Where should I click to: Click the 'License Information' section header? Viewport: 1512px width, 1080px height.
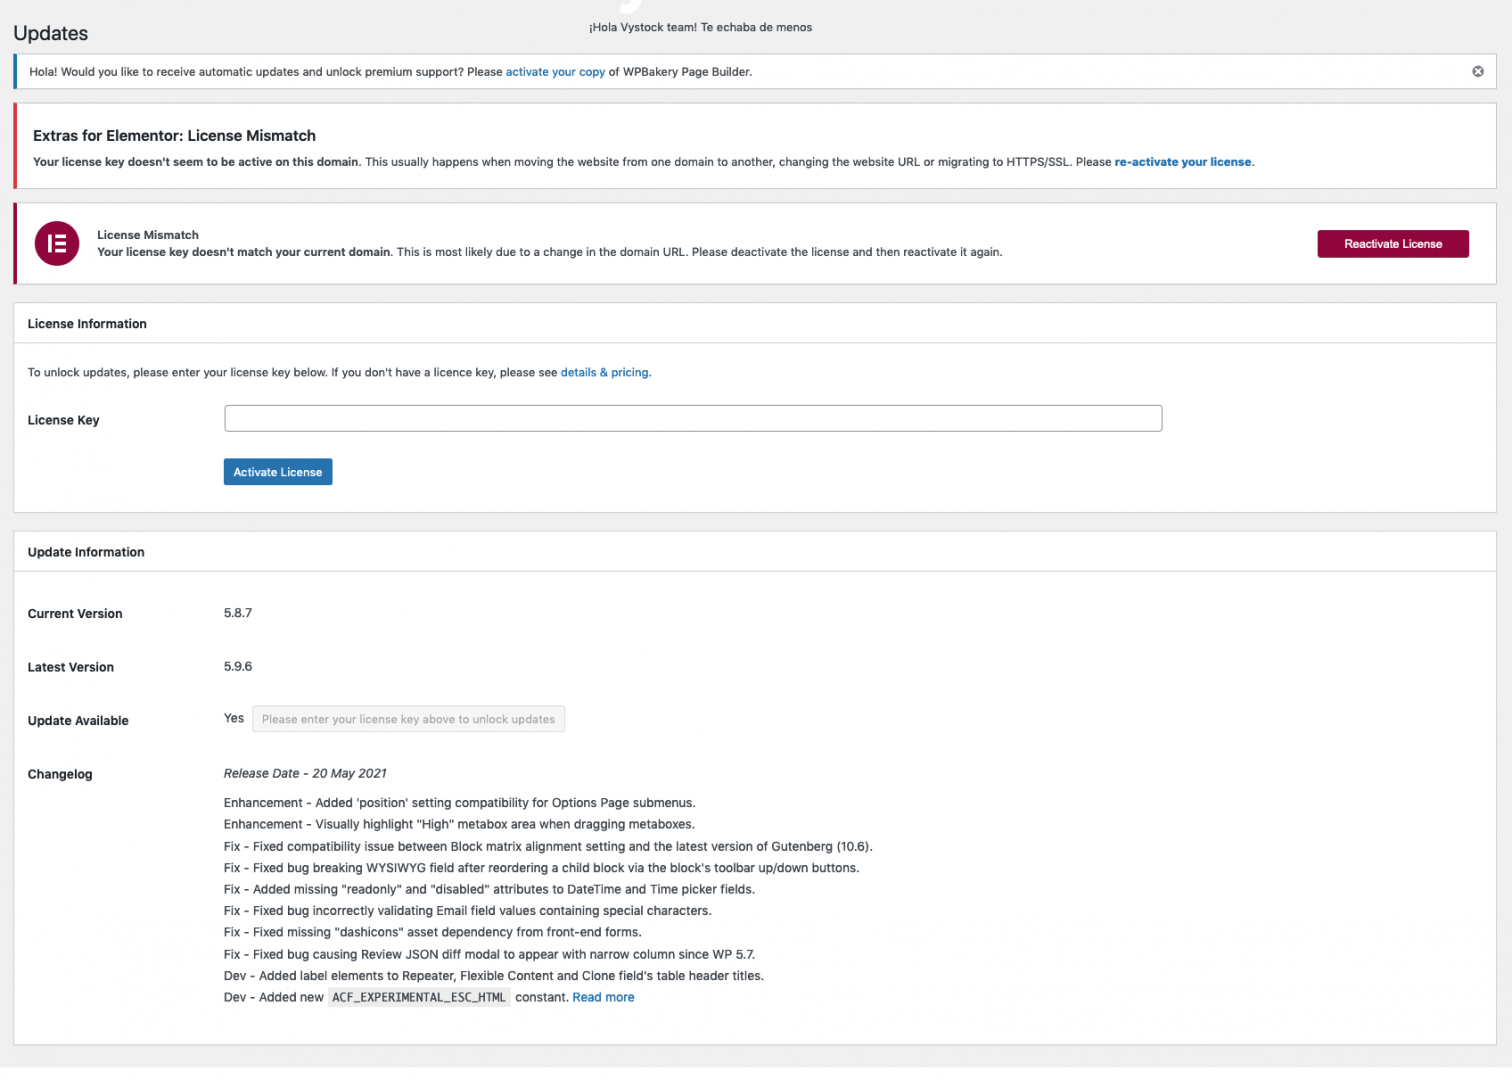pos(87,324)
